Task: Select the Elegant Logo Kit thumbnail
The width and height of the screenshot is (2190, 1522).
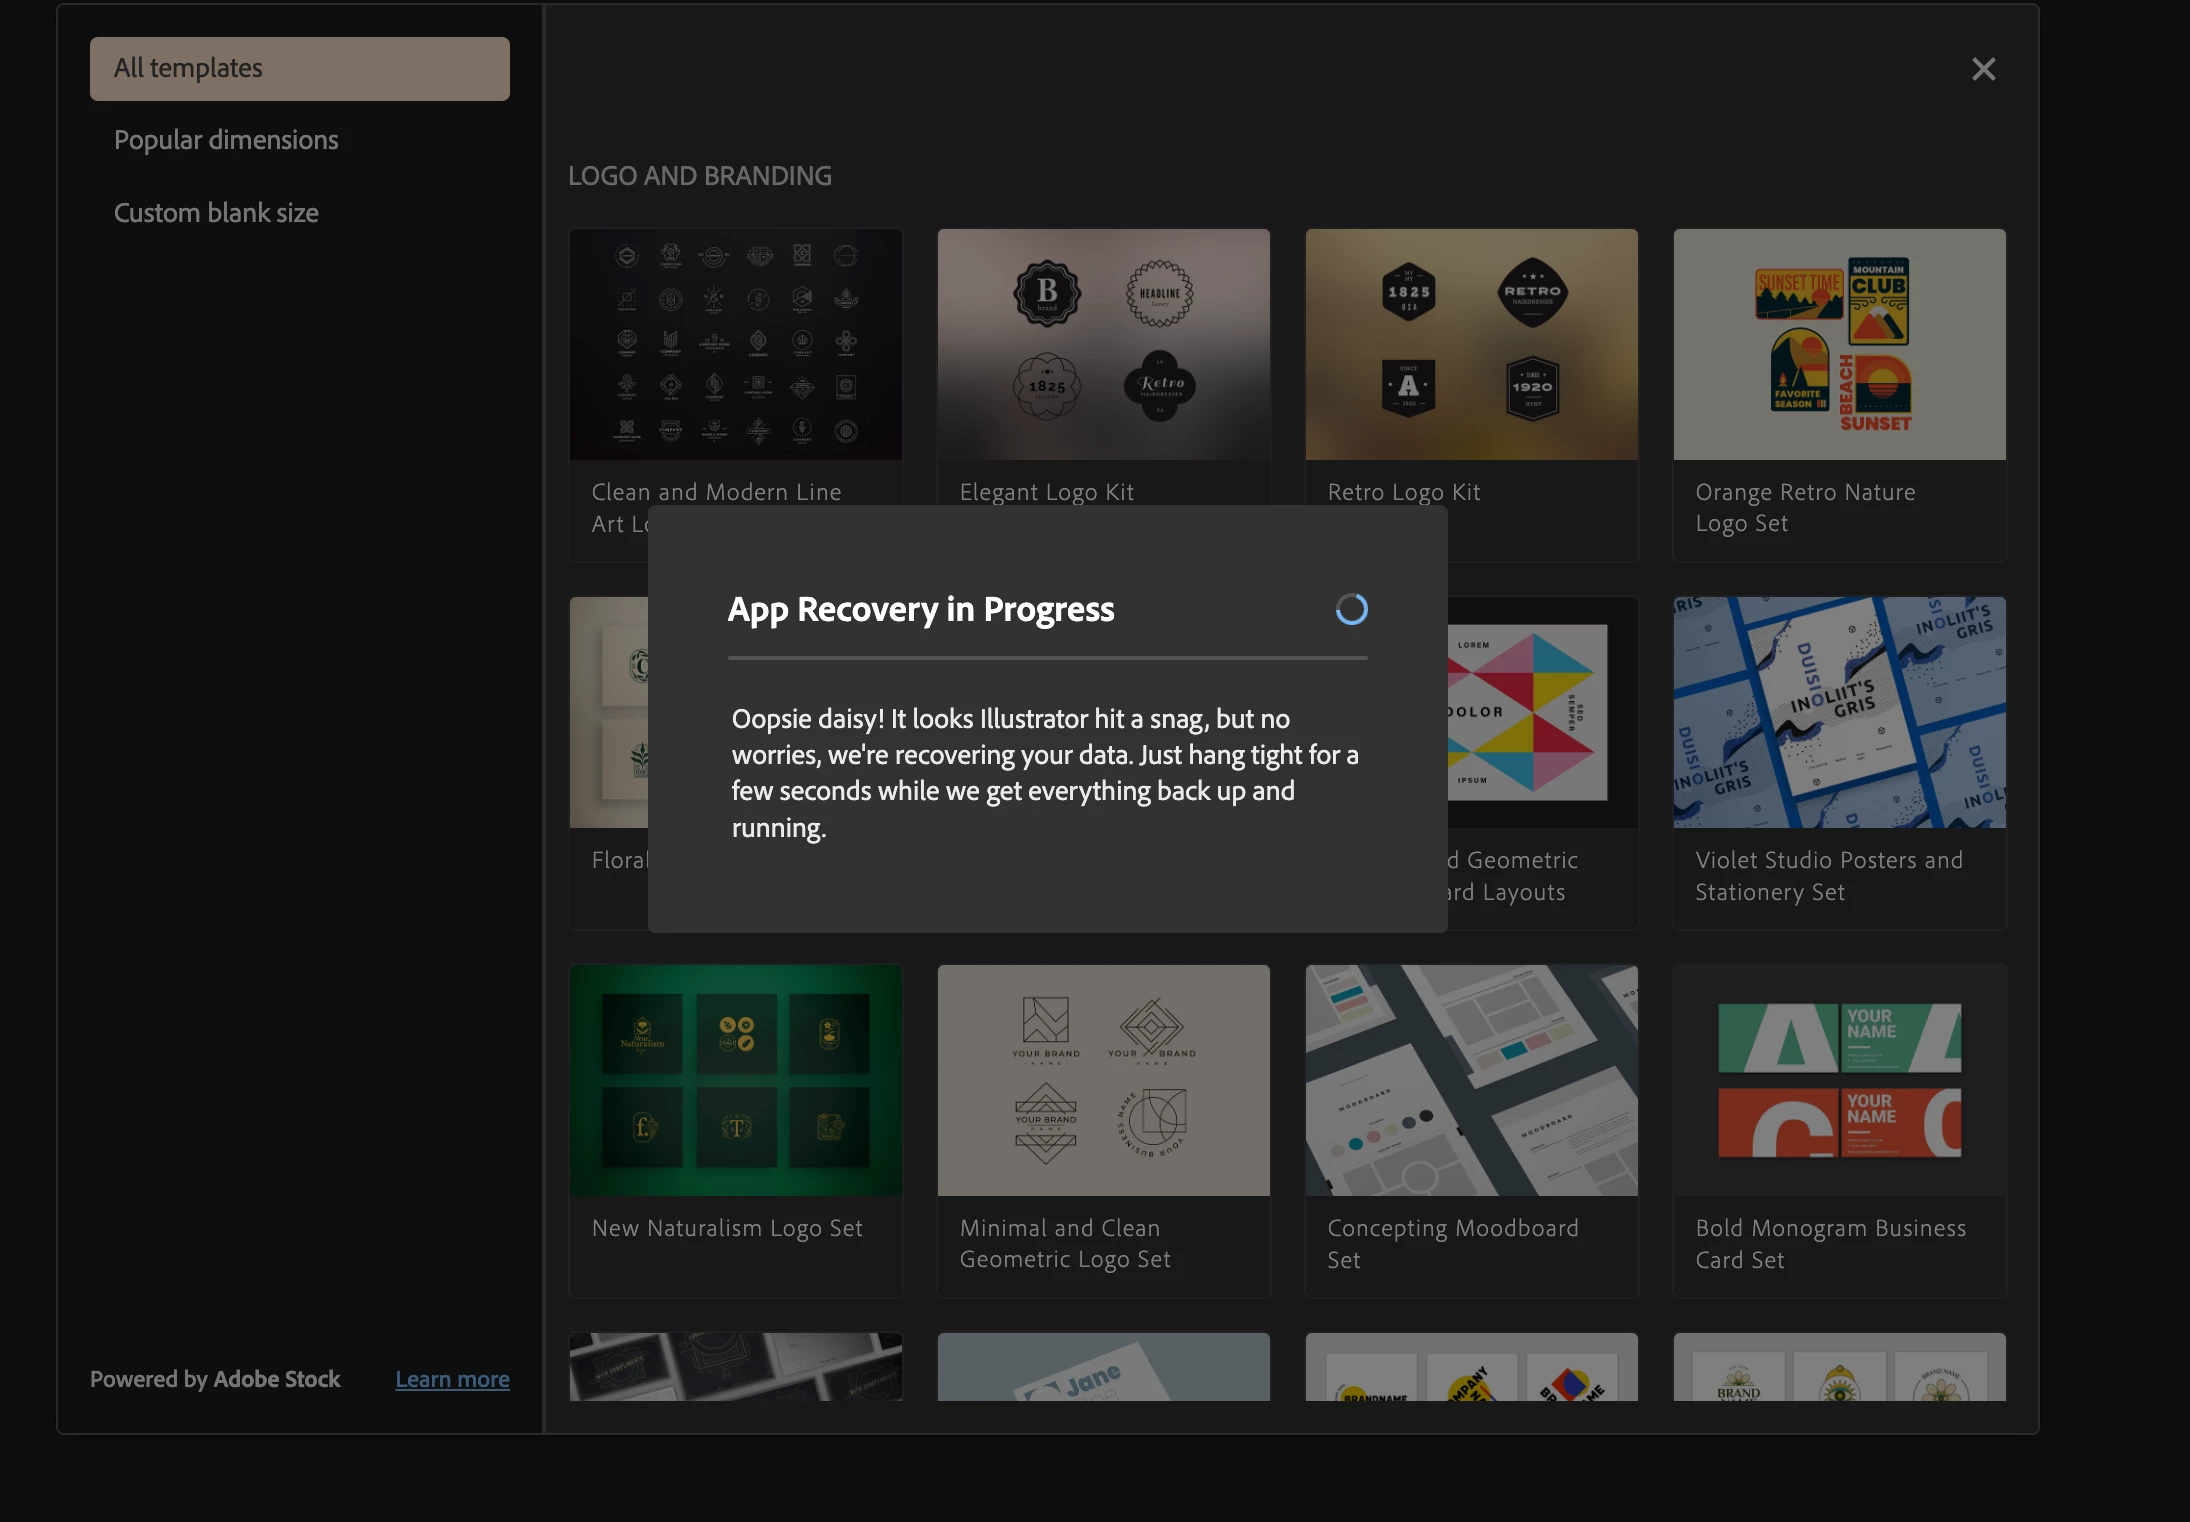Action: coord(1103,344)
